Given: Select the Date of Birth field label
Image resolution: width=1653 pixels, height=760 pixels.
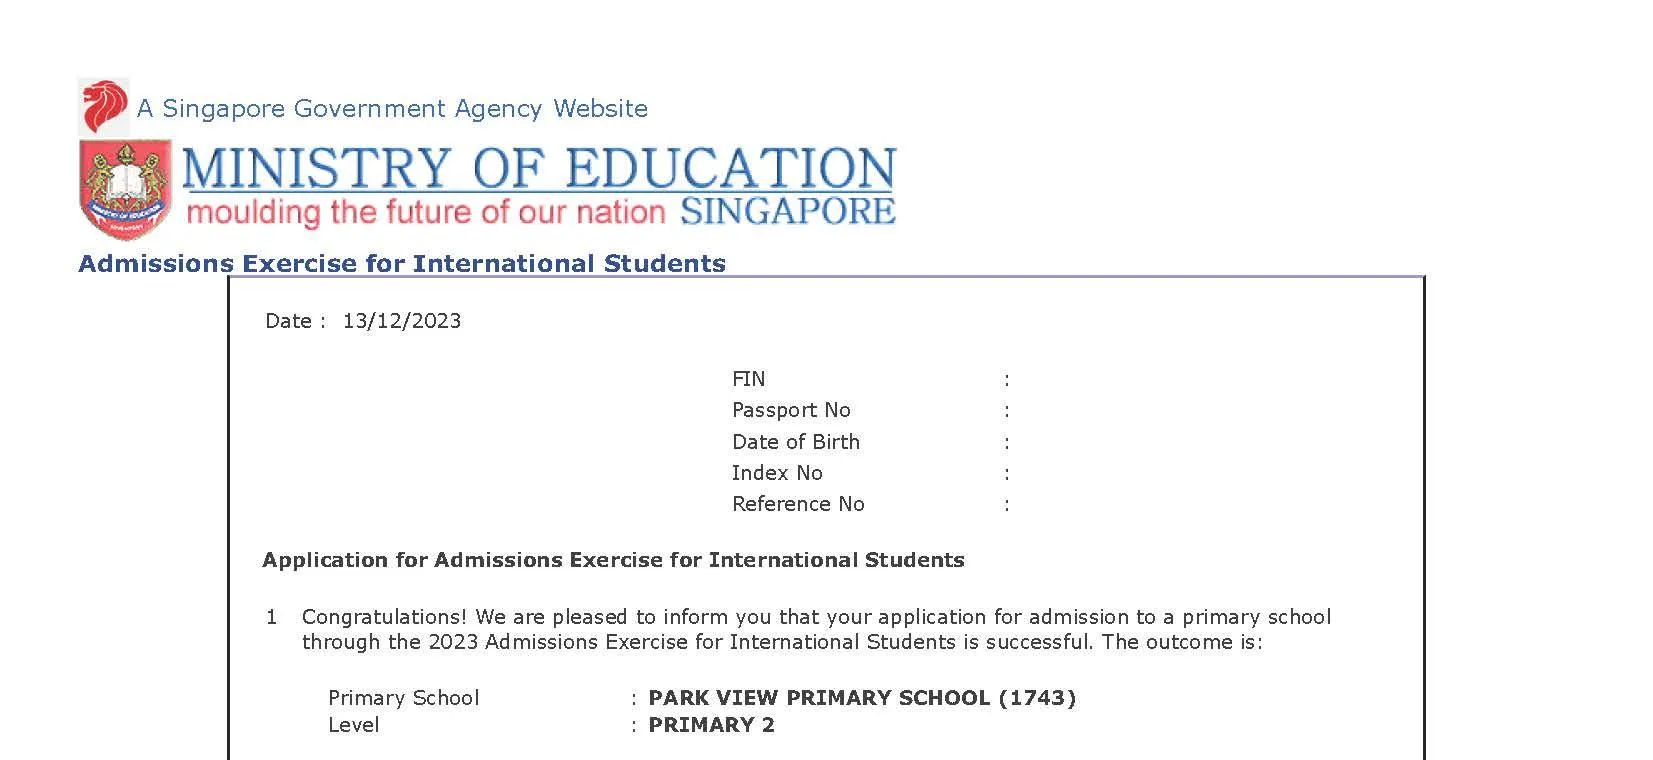Looking at the screenshot, I should coord(796,442).
